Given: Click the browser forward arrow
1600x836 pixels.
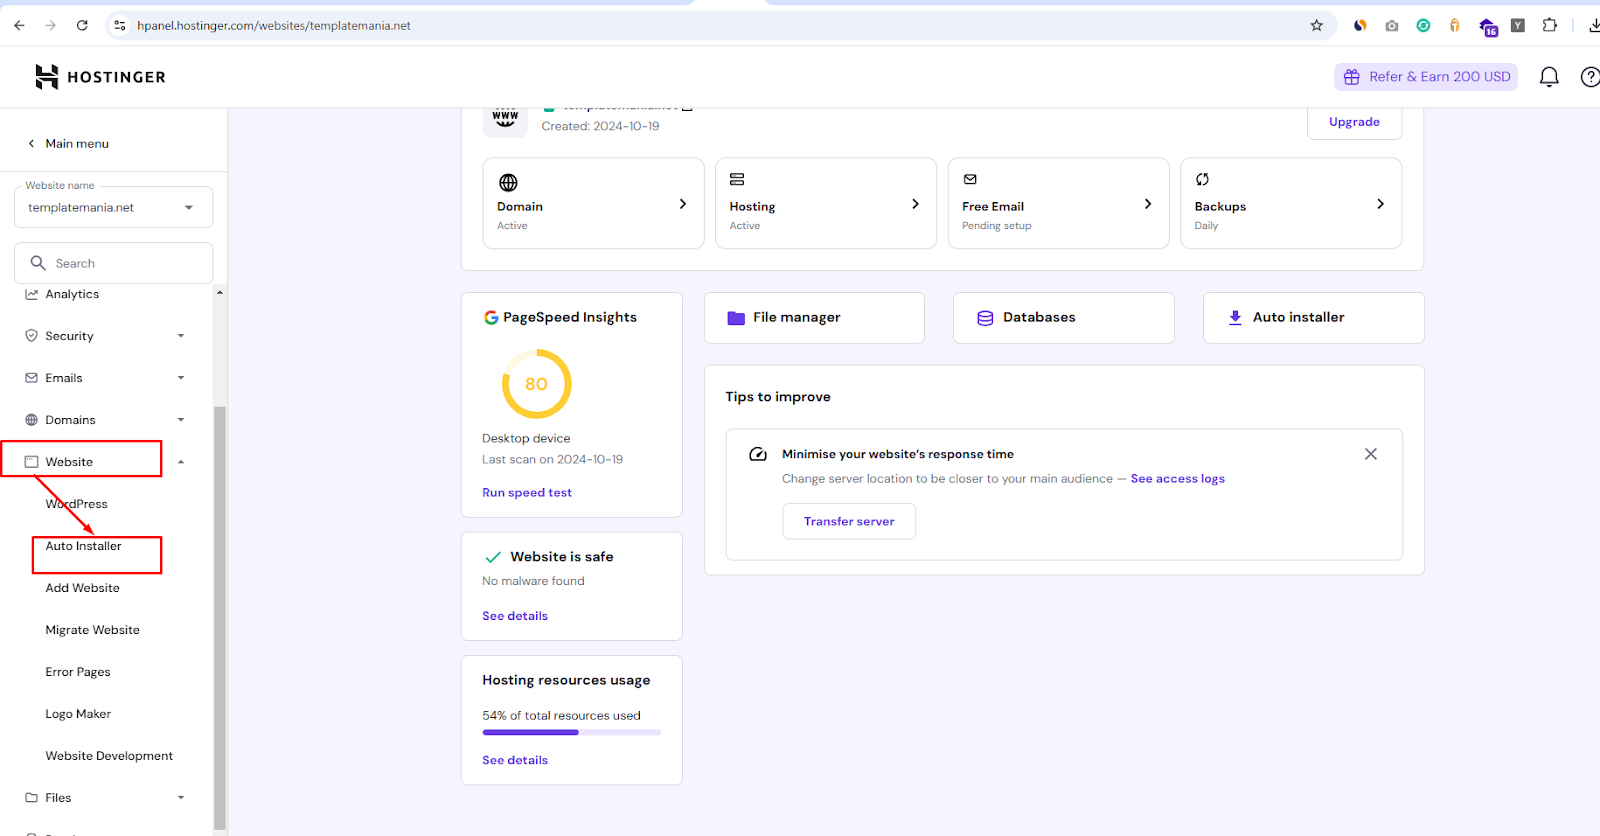Looking at the screenshot, I should click(x=50, y=25).
